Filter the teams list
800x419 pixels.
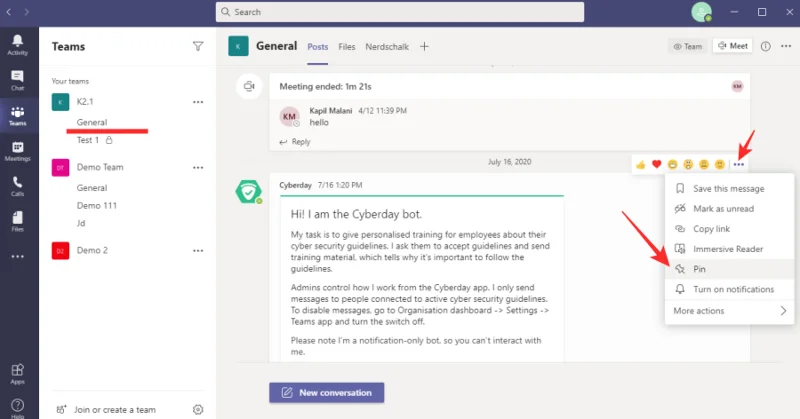pyautogui.click(x=198, y=46)
